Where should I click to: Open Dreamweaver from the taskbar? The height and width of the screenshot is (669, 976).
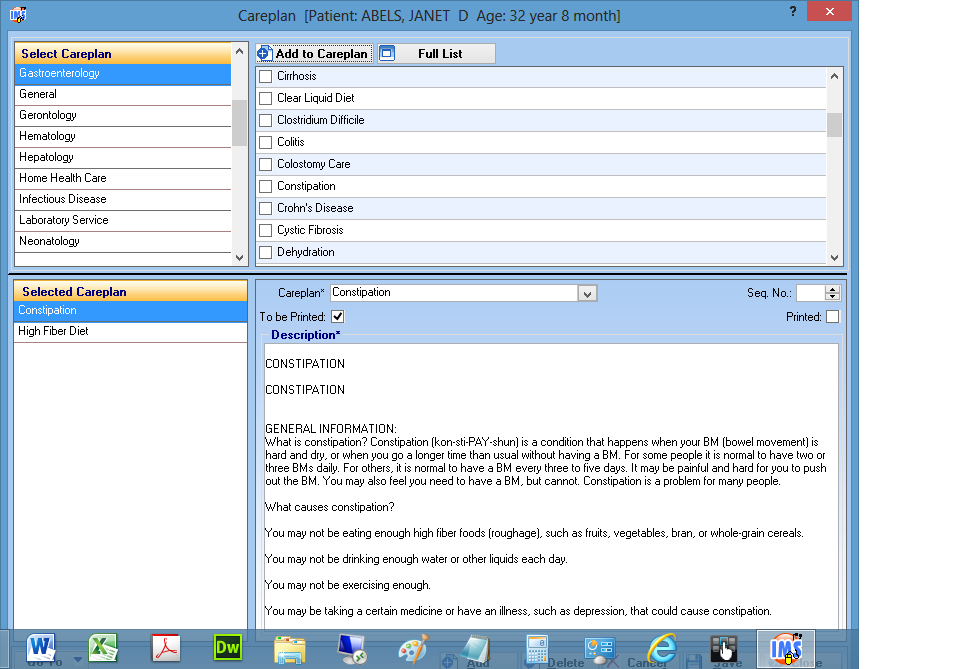click(x=228, y=648)
